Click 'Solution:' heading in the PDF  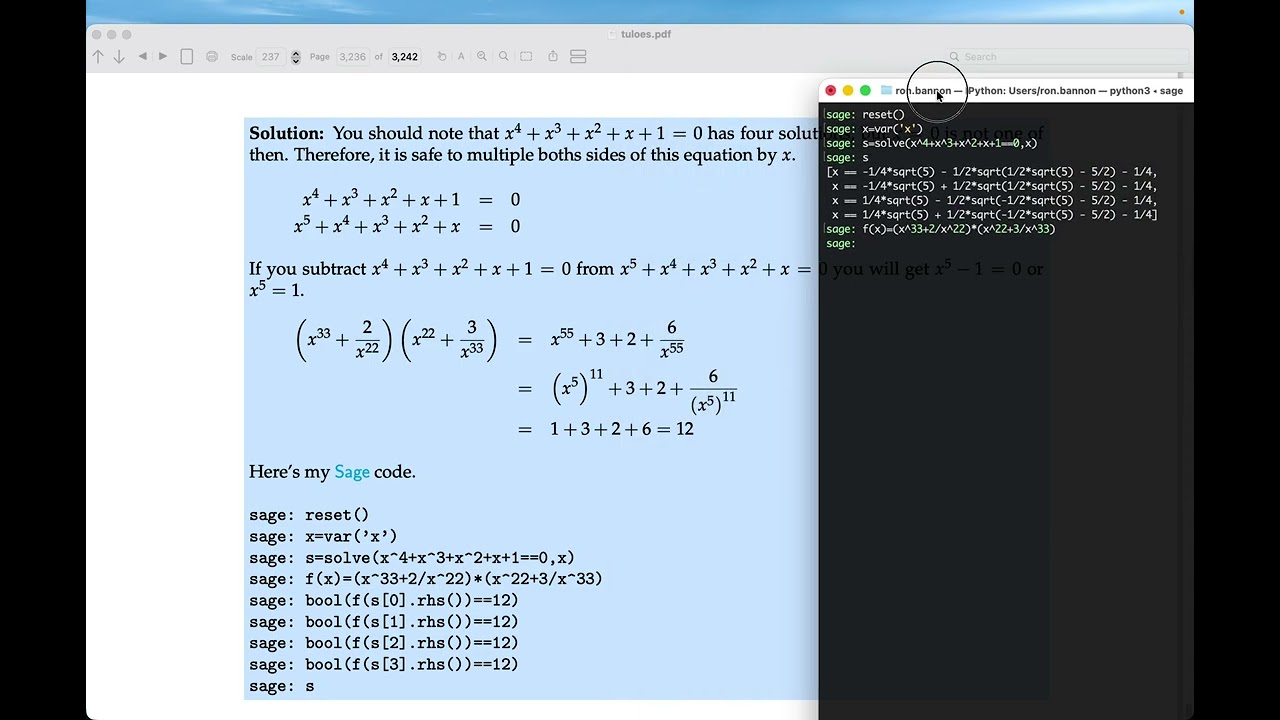tap(287, 133)
